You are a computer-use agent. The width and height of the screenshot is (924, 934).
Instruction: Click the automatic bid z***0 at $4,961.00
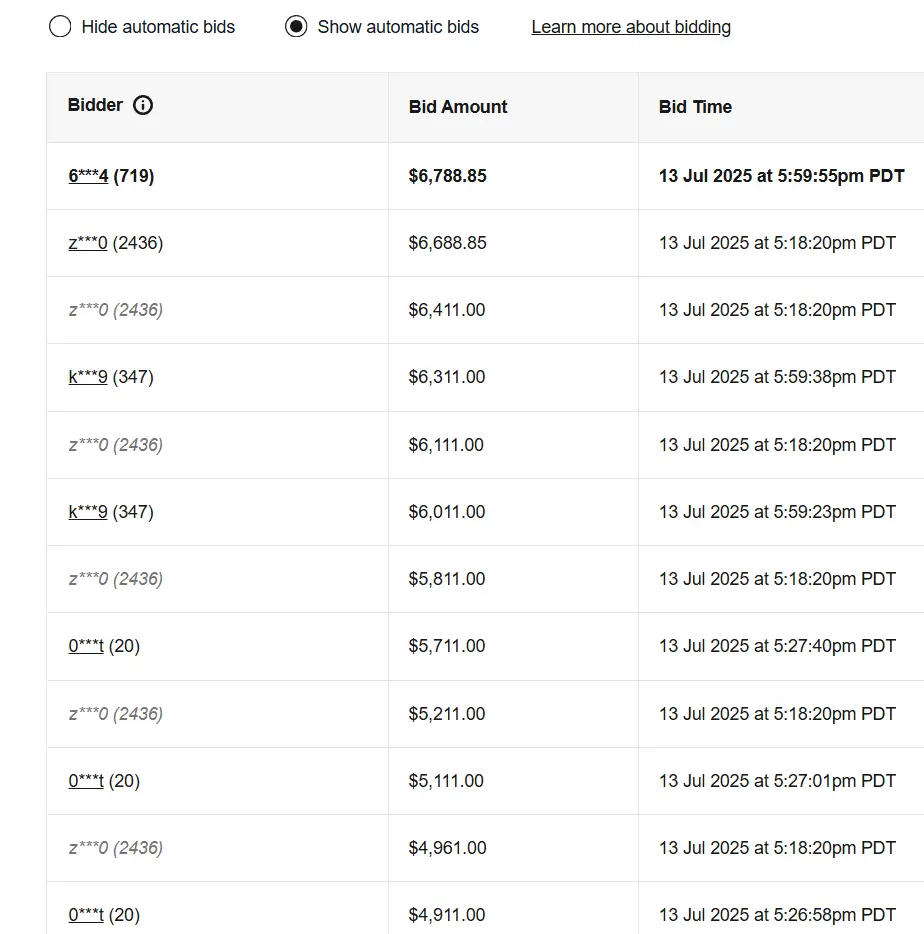tap(116, 848)
